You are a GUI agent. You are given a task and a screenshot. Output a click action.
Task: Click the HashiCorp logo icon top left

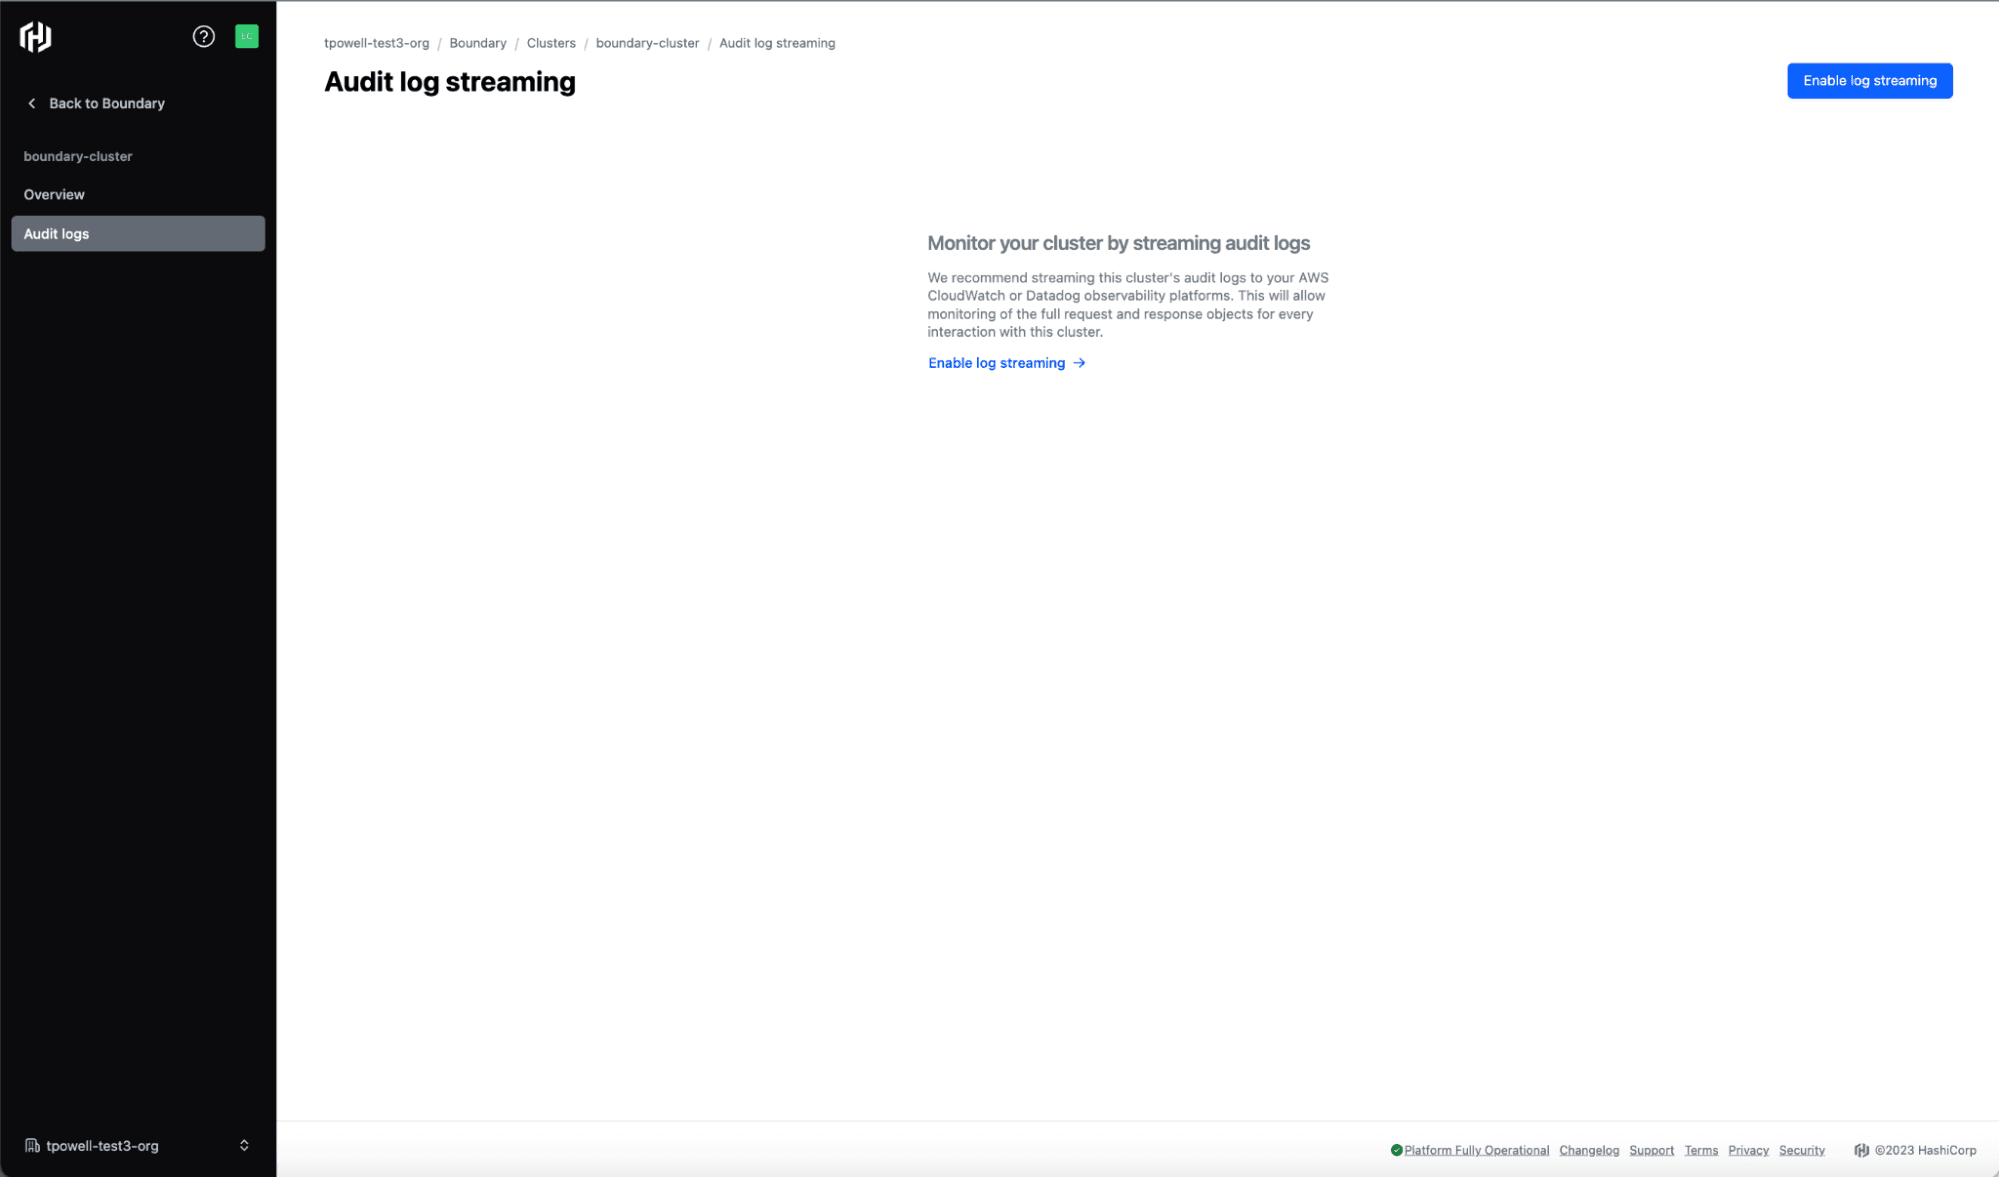pos(36,36)
